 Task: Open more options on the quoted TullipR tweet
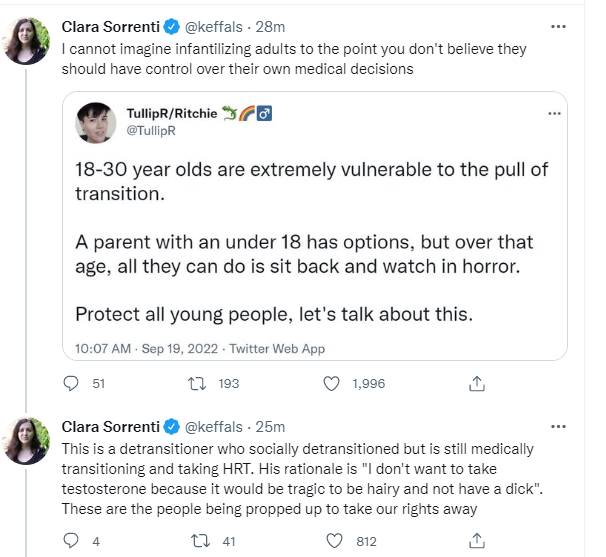(554, 114)
